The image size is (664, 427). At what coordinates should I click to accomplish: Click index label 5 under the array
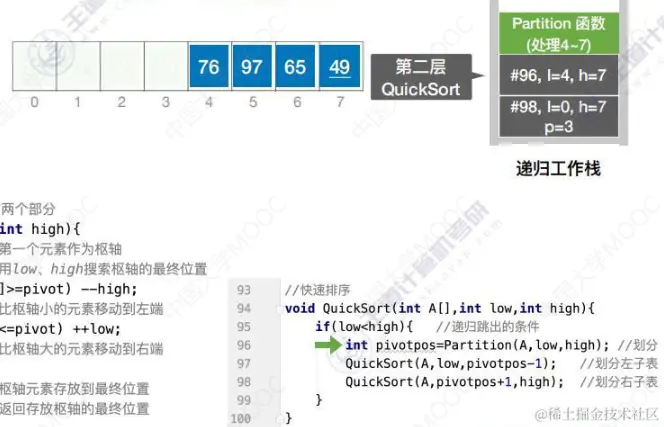coord(253,102)
